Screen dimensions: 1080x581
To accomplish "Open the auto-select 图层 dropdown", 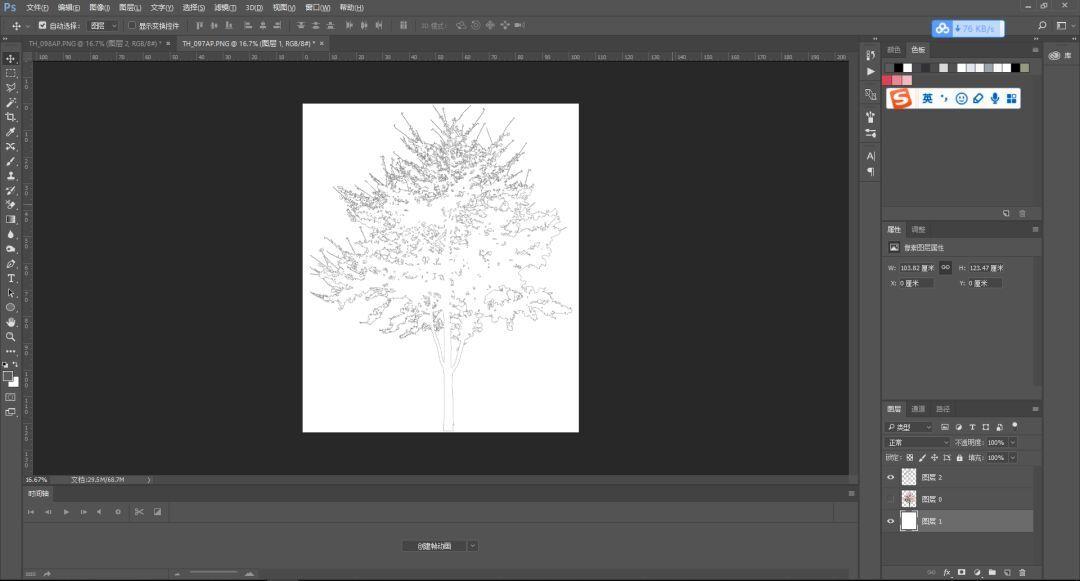I will (104, 25).
